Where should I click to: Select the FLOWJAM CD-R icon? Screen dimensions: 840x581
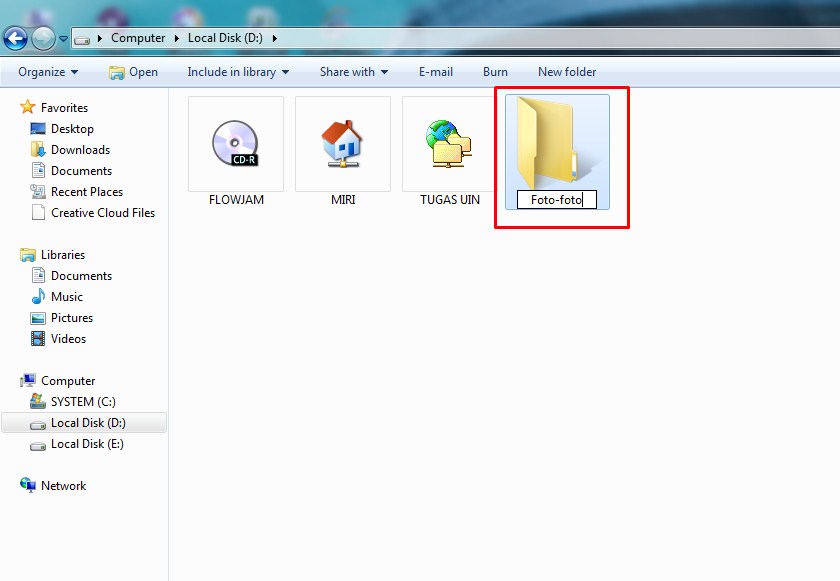click(236, 144)
